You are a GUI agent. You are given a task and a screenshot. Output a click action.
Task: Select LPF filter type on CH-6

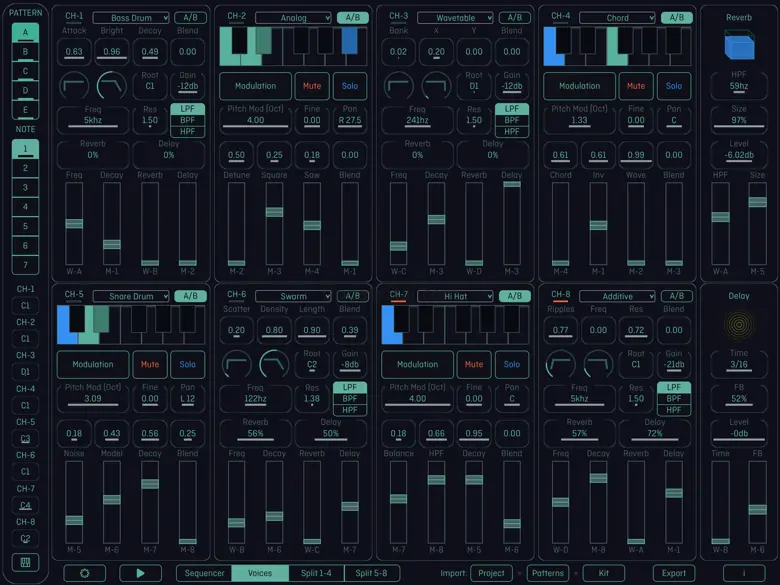tap(350, 388)
